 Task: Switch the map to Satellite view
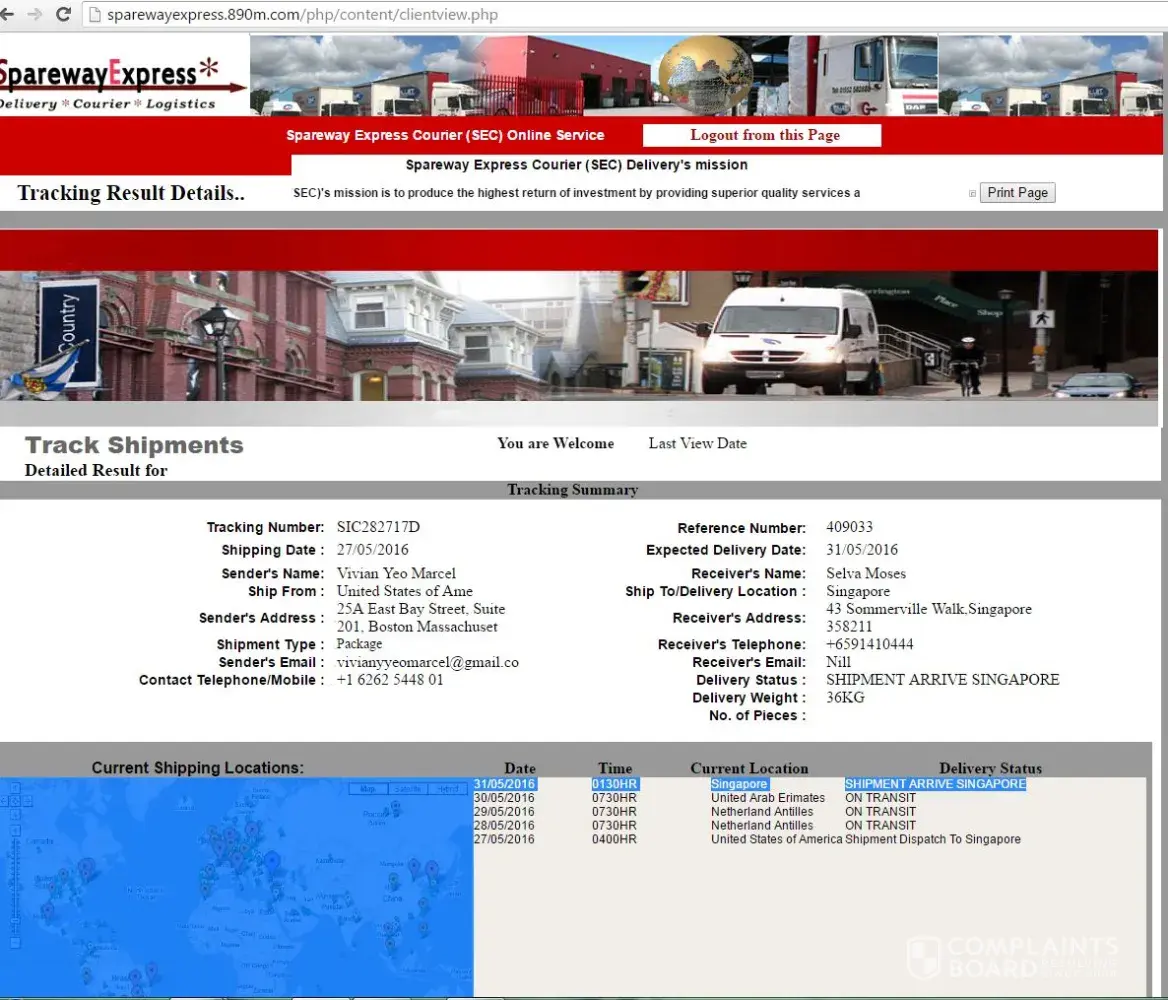click(407, 790)
